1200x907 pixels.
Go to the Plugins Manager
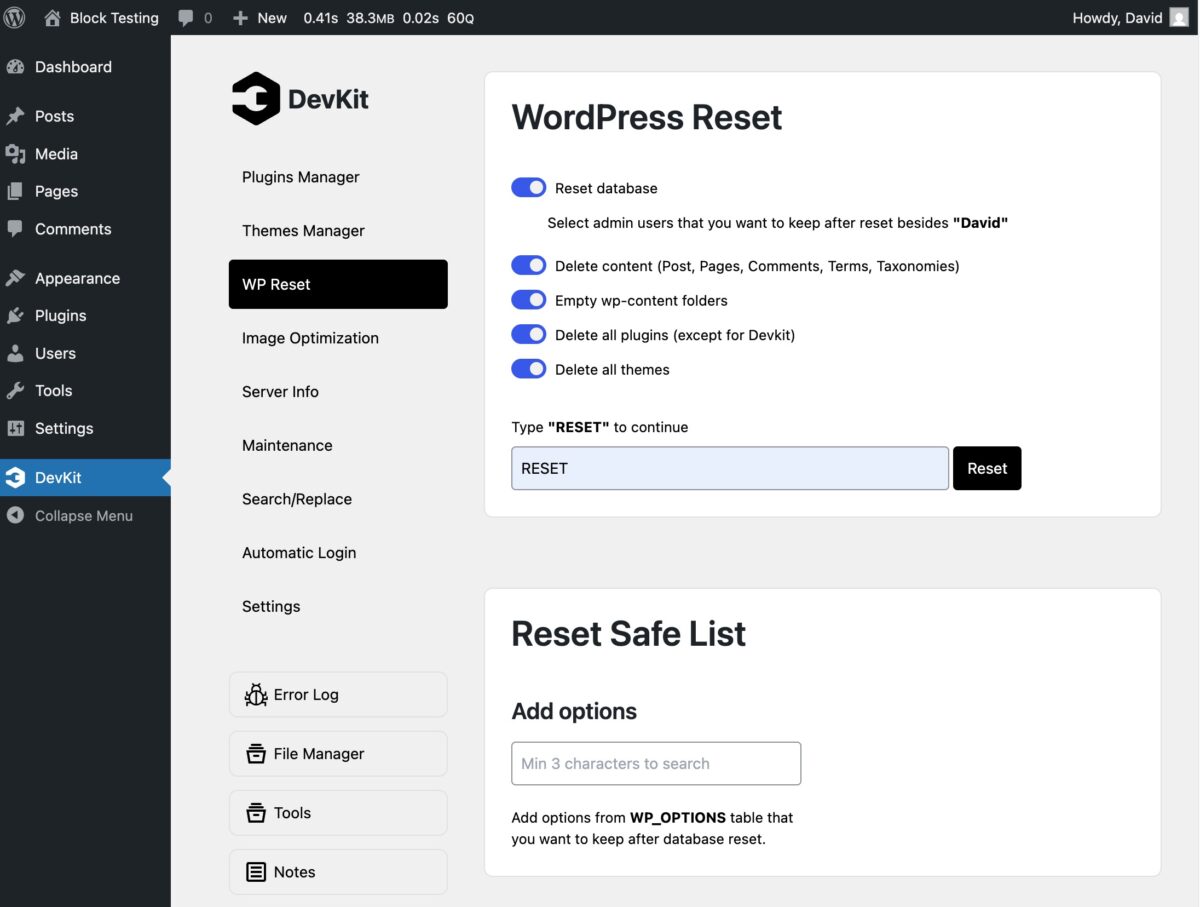coord(300,176)
